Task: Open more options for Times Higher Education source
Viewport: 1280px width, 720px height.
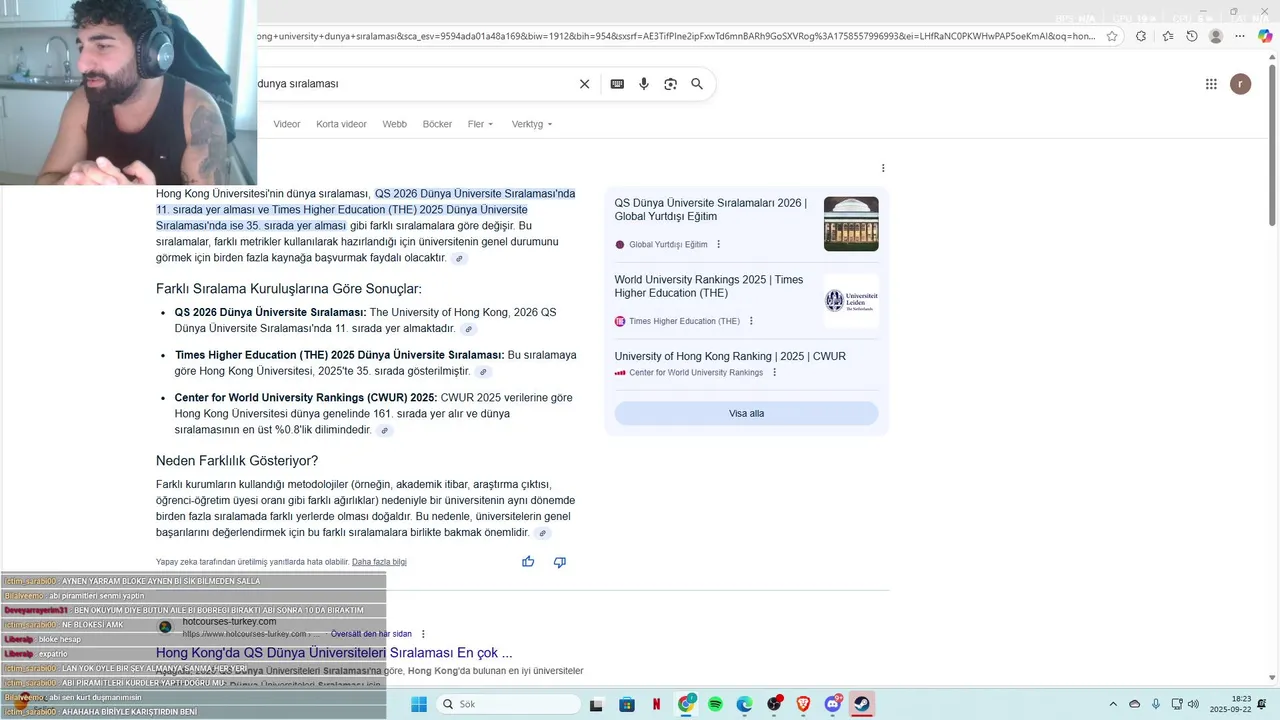Action: point(751,321)
